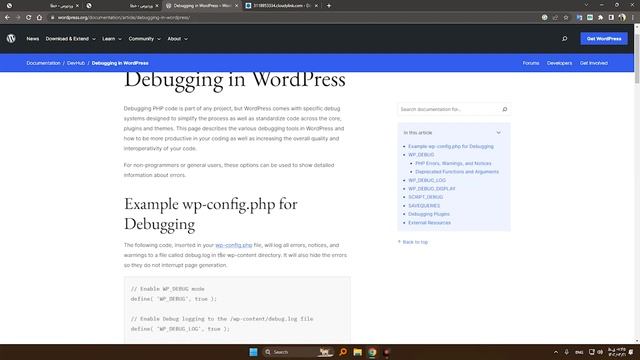Screen dimensions: 640x360
Task: Open the volume control in the system tray
Action: 600,352
